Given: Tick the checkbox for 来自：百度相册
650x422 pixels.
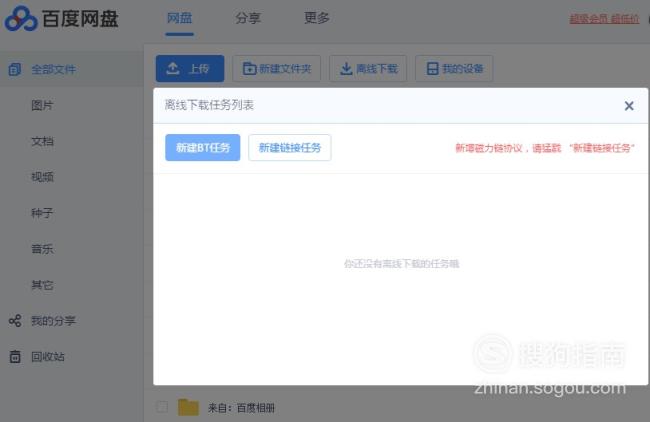Looking at the screenshot, I should (162, 407).
